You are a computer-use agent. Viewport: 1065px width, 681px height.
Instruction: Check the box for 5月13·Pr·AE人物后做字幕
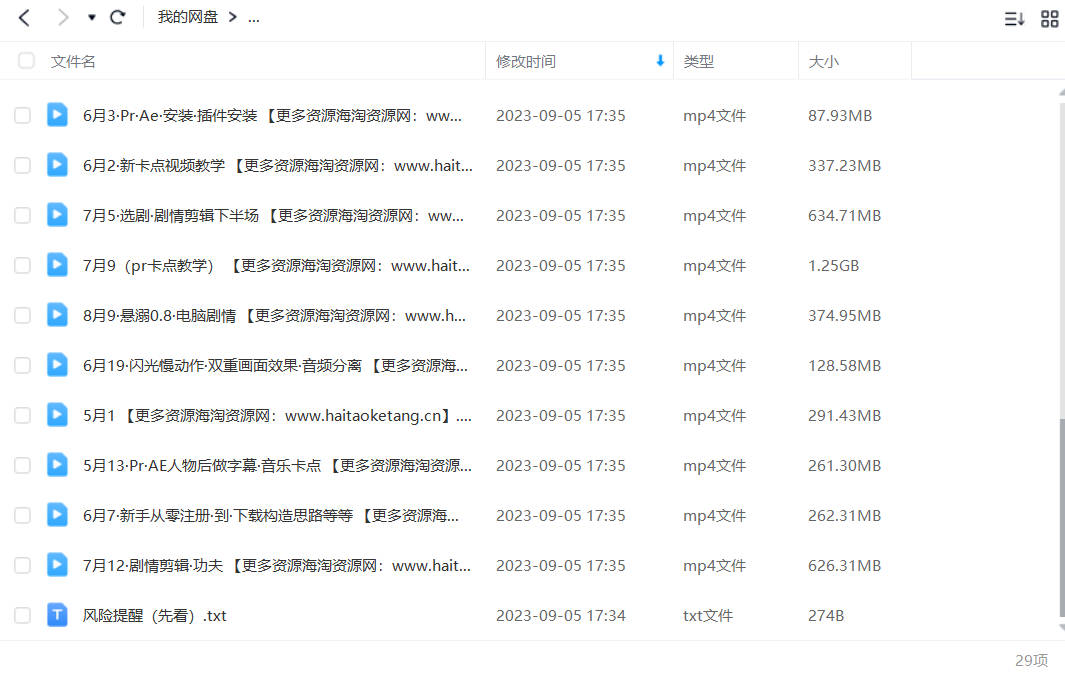click(22, 466)
